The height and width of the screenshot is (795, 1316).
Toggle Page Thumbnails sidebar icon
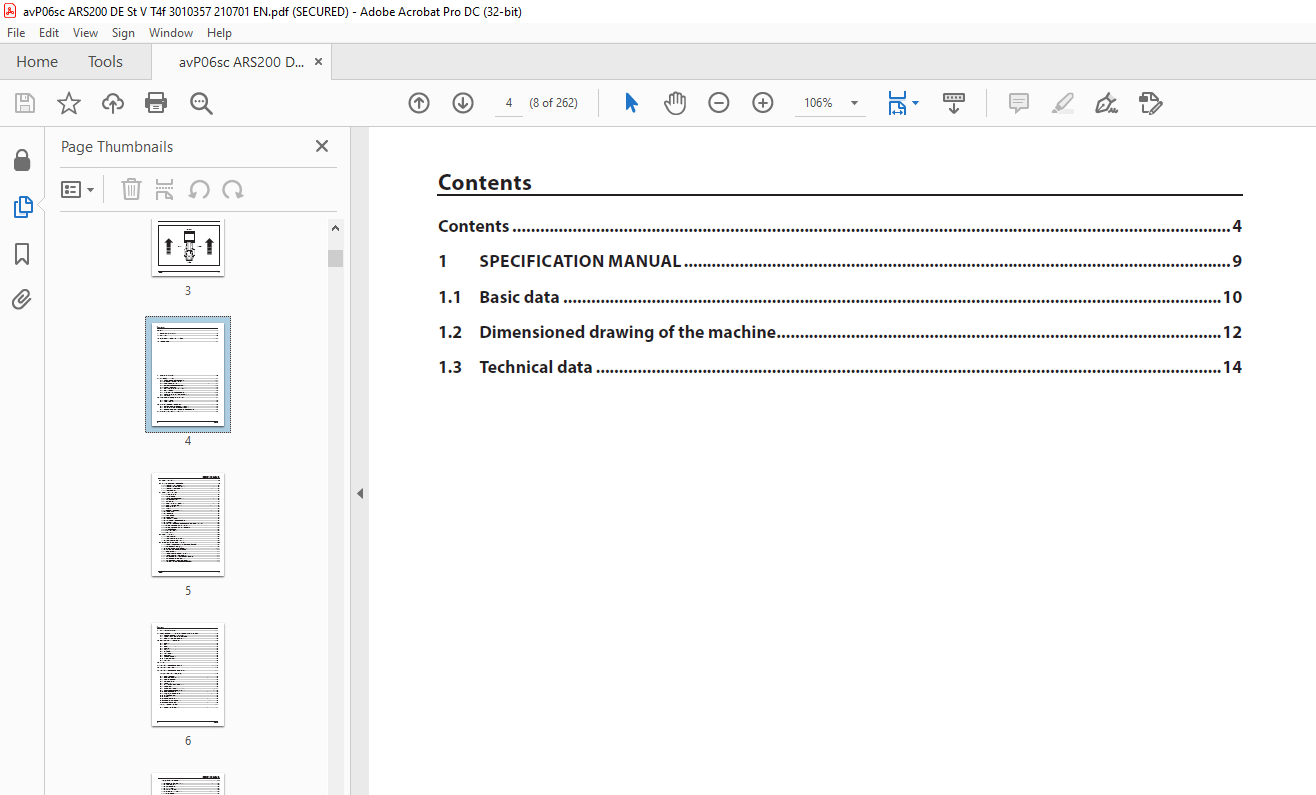click(x=22, y=207)
